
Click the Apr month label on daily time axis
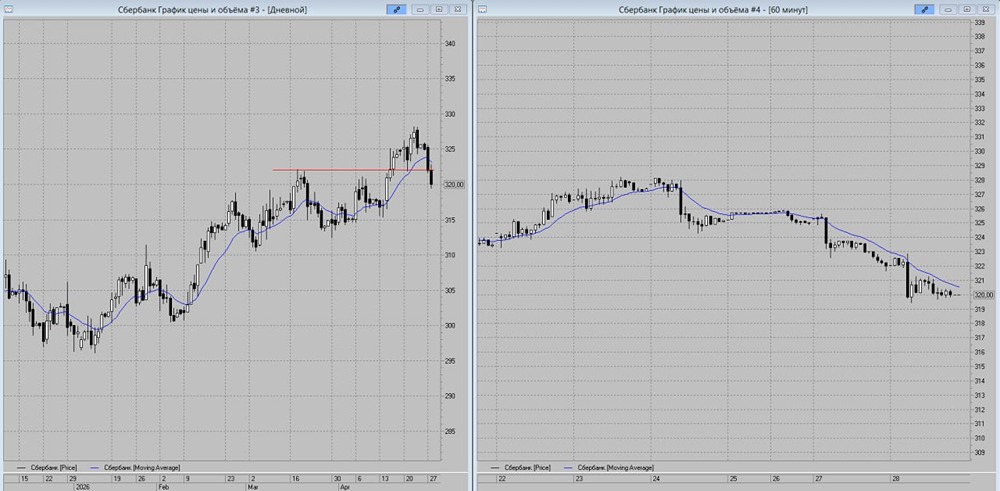345,485
